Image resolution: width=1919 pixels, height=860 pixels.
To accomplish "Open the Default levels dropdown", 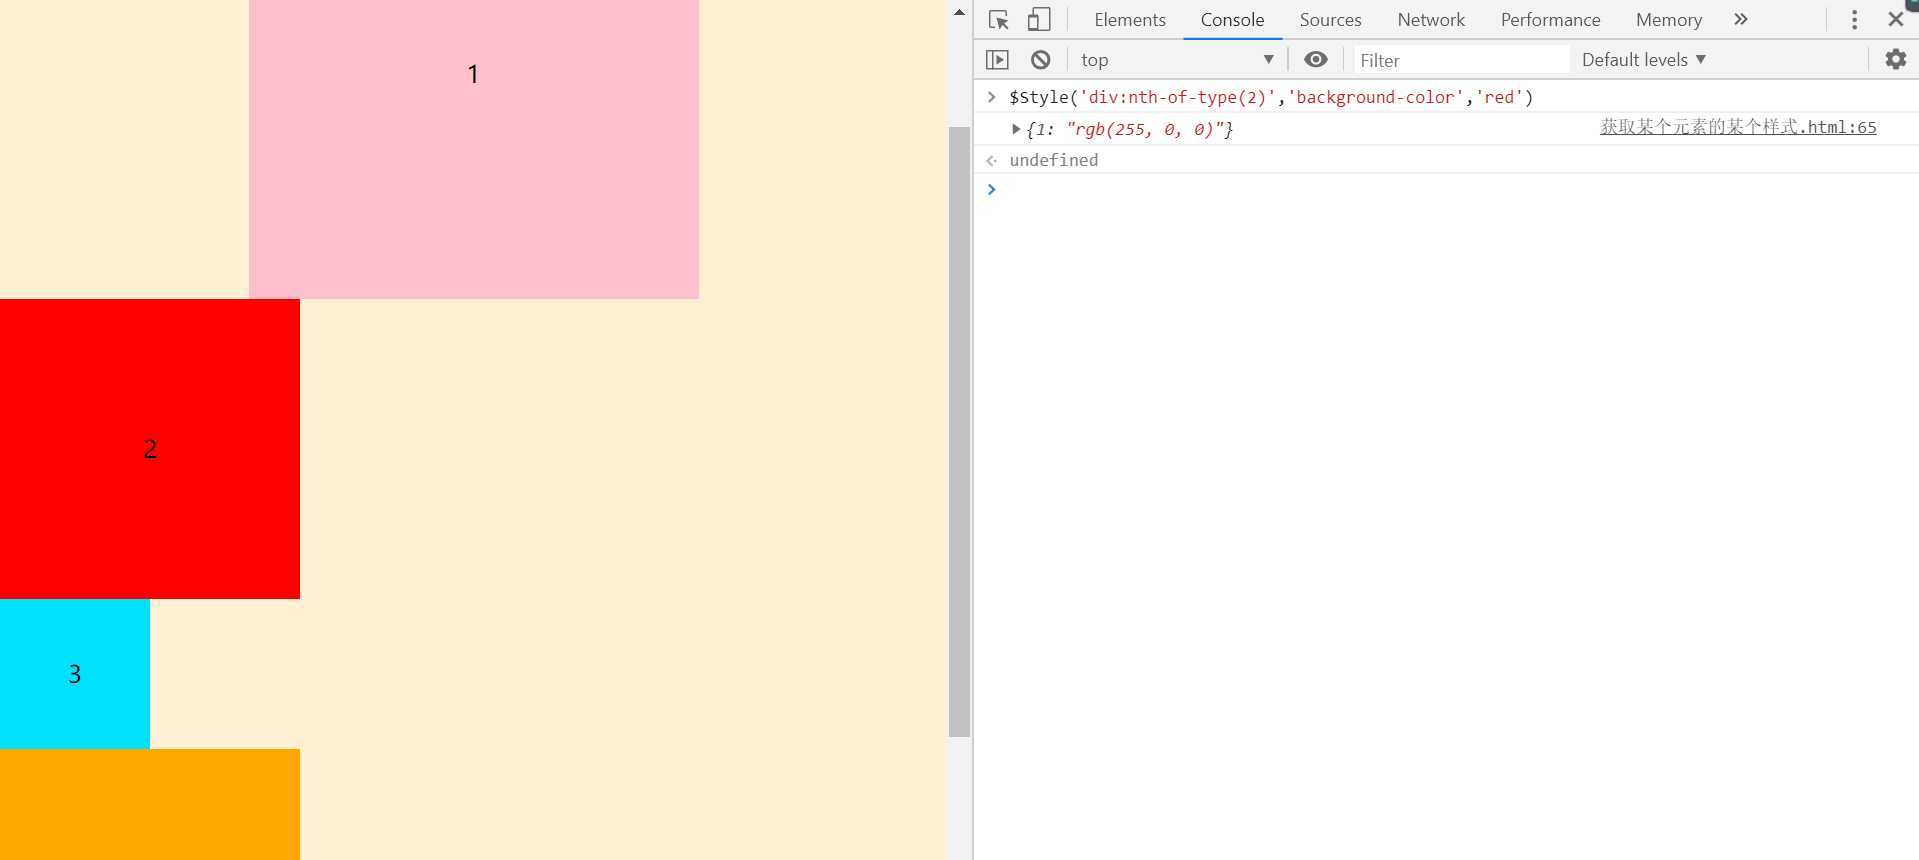I will click(1643, 60).
